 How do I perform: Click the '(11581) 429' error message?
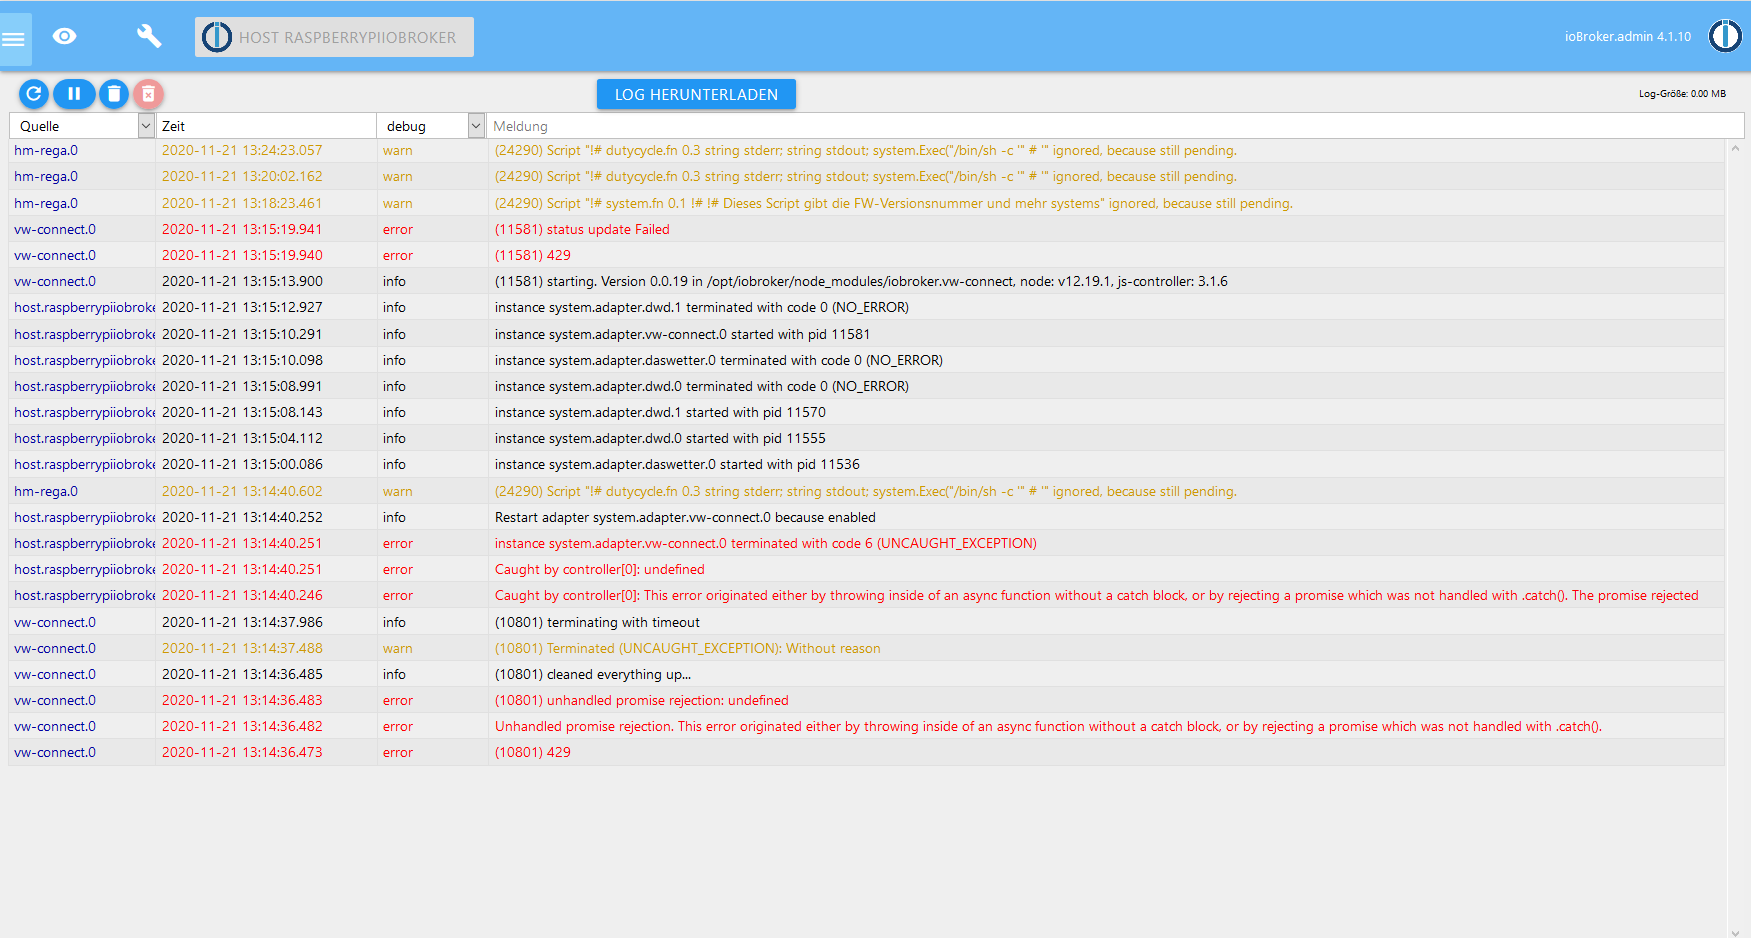pyautogui.click(x=533, y=255)
